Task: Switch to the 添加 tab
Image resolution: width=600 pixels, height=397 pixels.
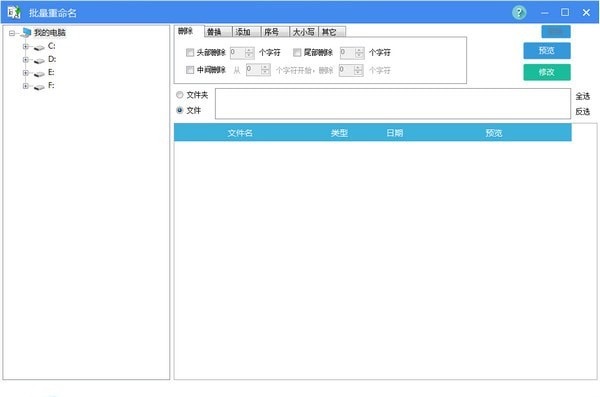Action: [x=247, y=32]
